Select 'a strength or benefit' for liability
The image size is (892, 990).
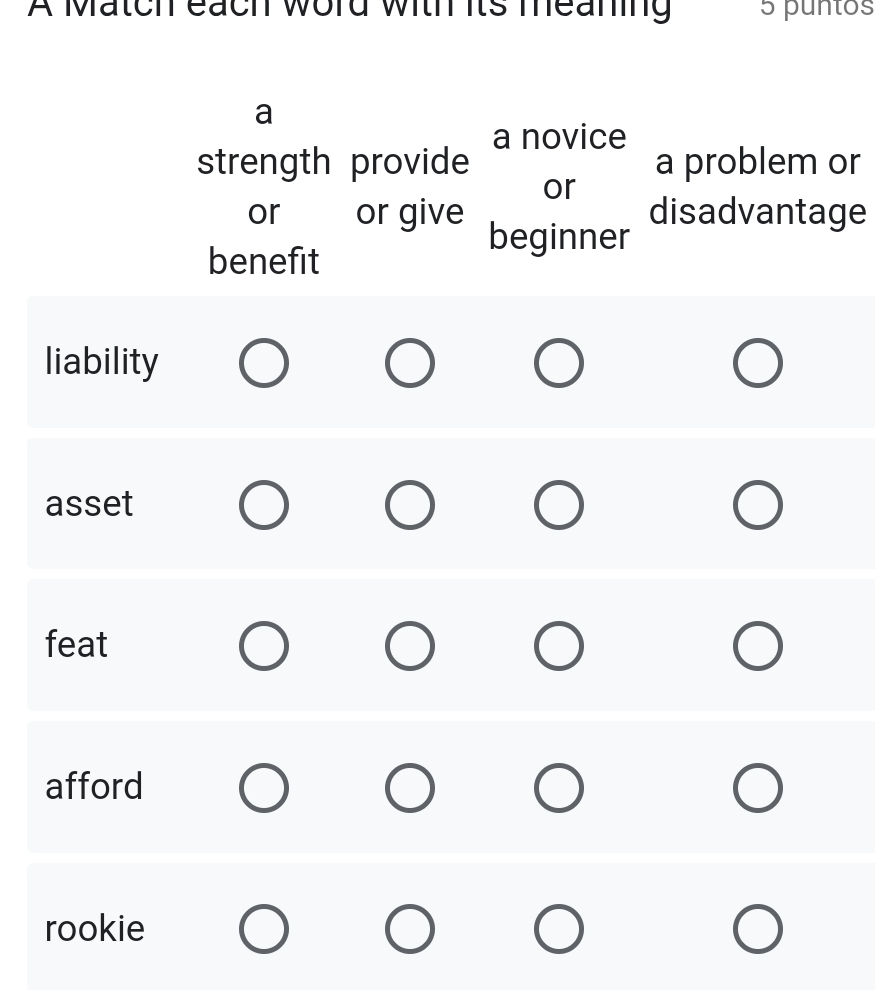(x=264, y=363)
